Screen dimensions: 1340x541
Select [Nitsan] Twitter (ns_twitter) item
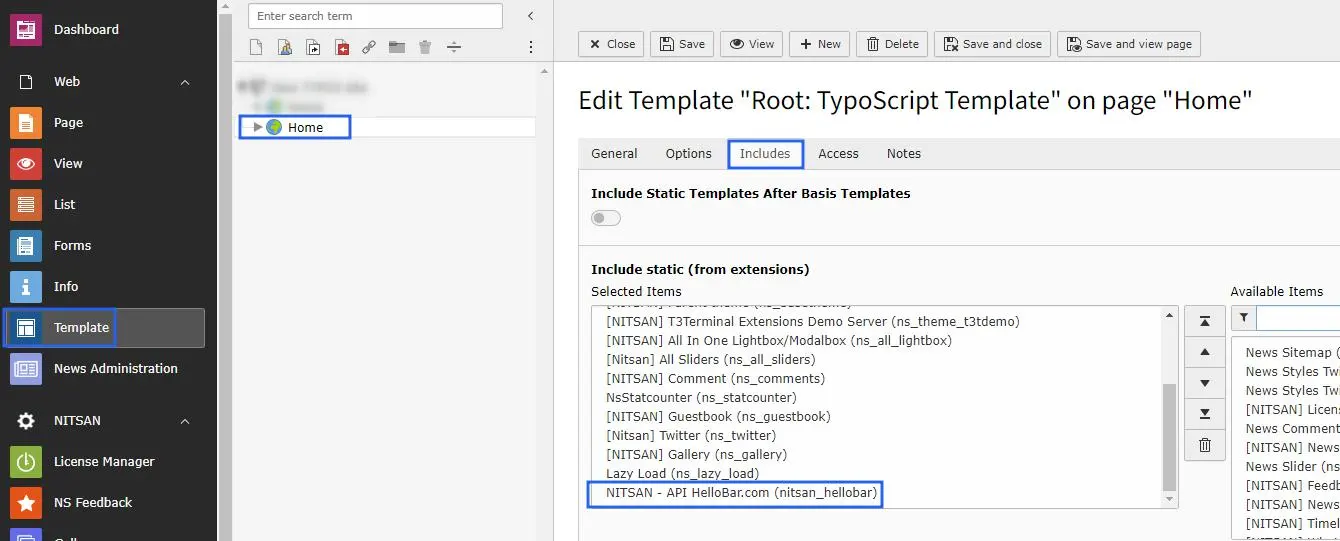pyautogui.click(x=691, y=436)
